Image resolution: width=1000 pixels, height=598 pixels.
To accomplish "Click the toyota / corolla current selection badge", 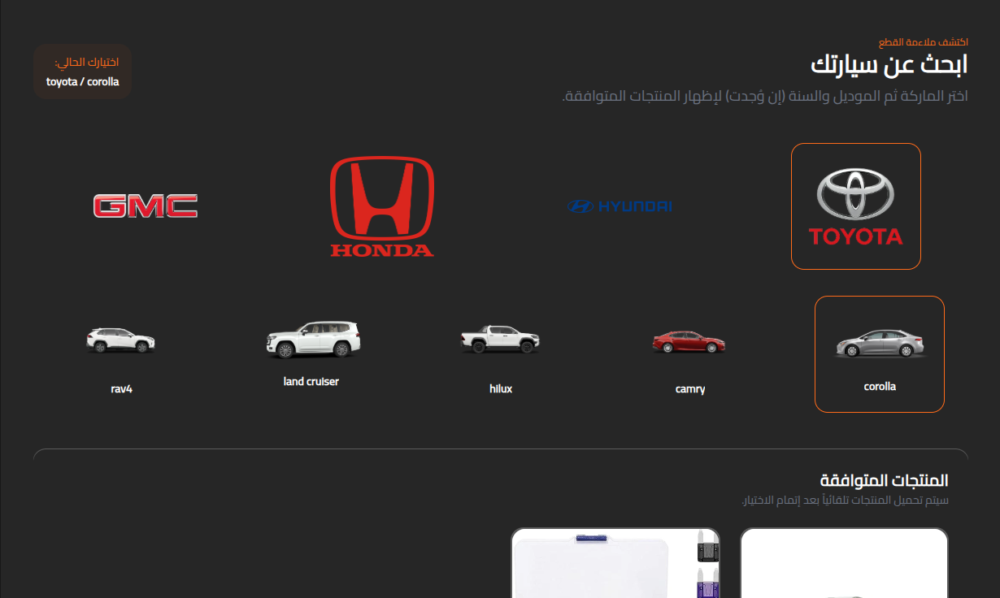I will (x=82, y=71).
